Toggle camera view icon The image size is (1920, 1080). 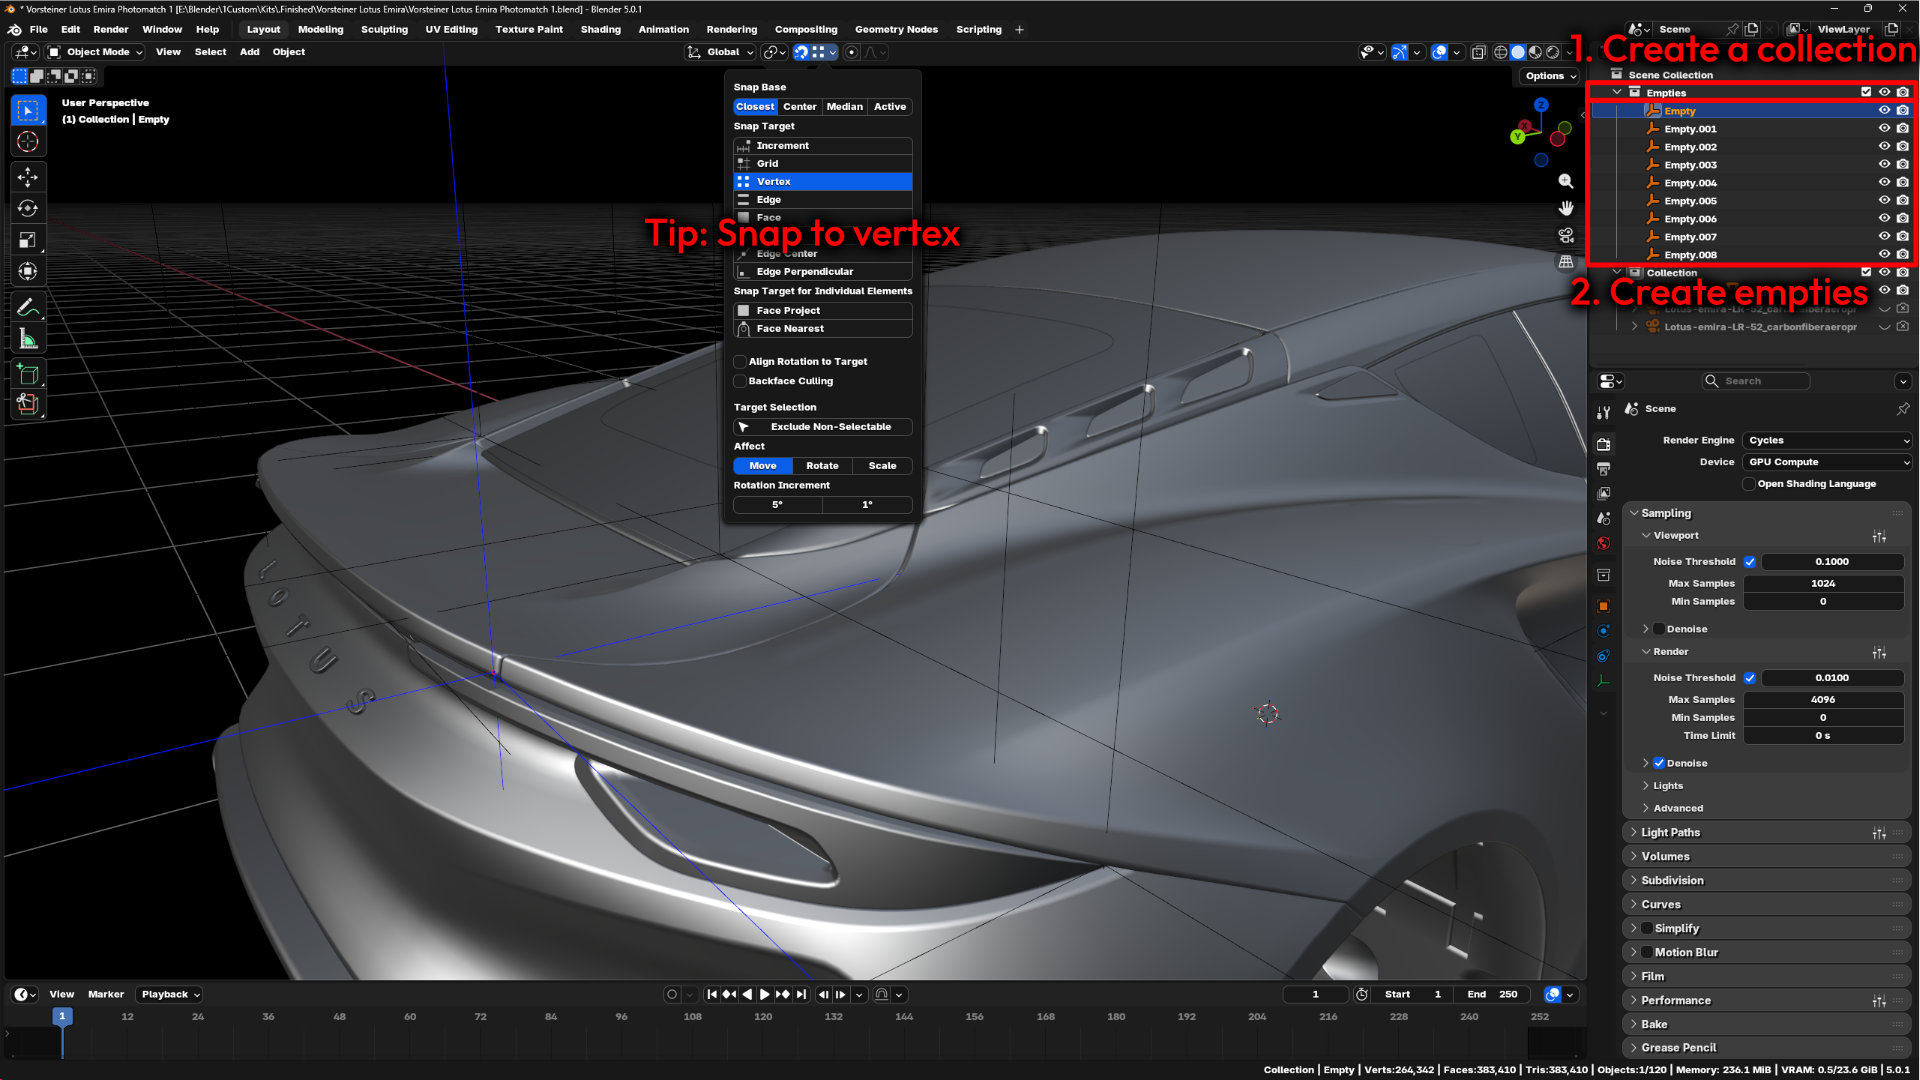click(x=1566, y=235)
